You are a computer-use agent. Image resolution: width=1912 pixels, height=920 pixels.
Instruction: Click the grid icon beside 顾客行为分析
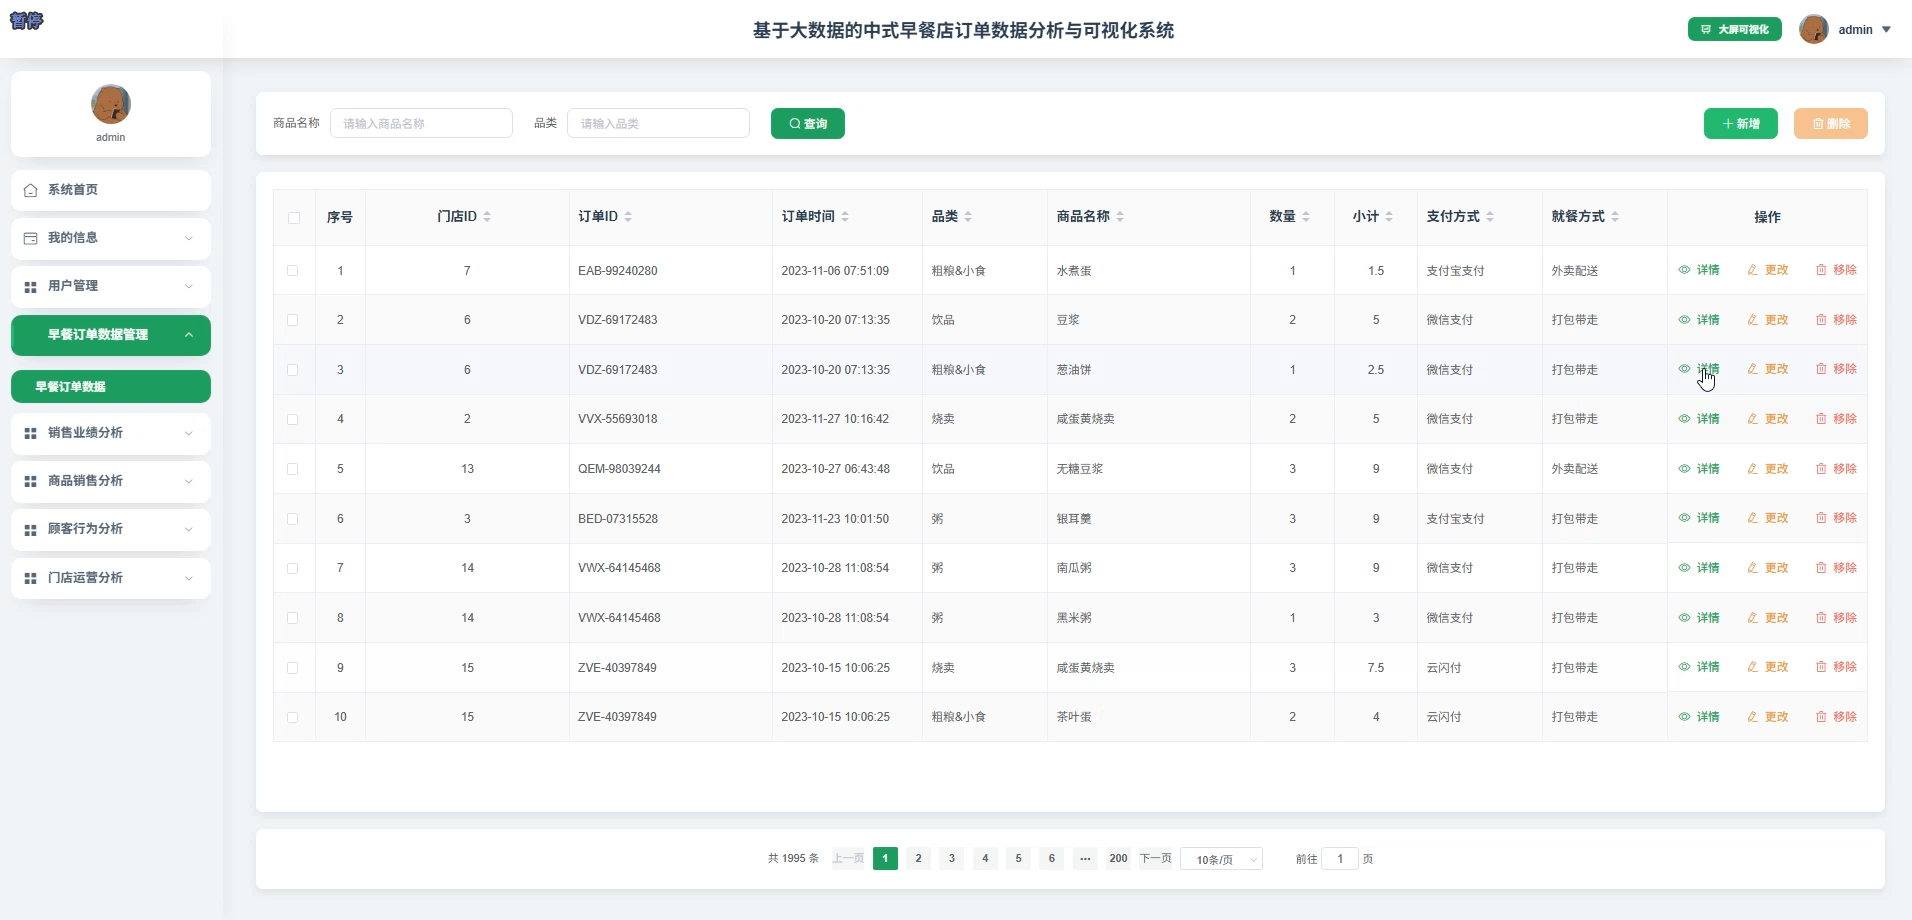(30, 530)
